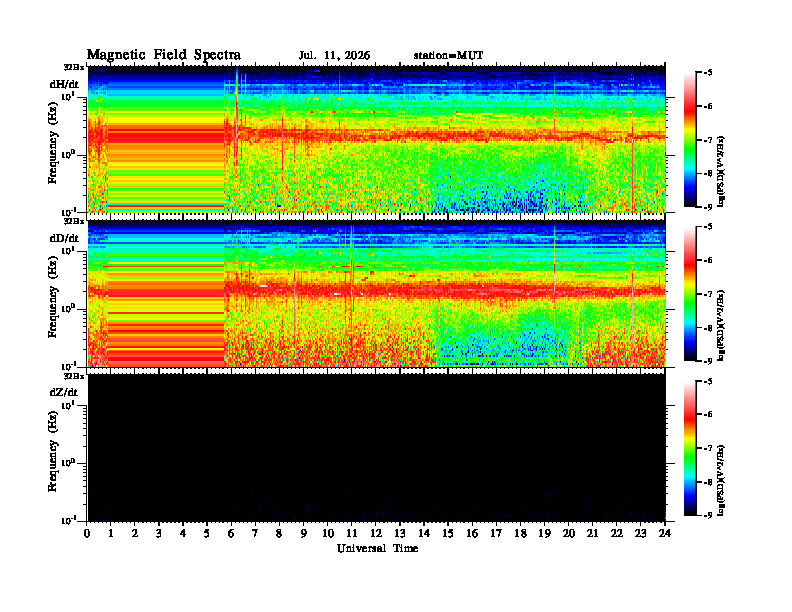Click hour 18 on the time axis
Screen dimensions: 792x612
click(520, 533)
